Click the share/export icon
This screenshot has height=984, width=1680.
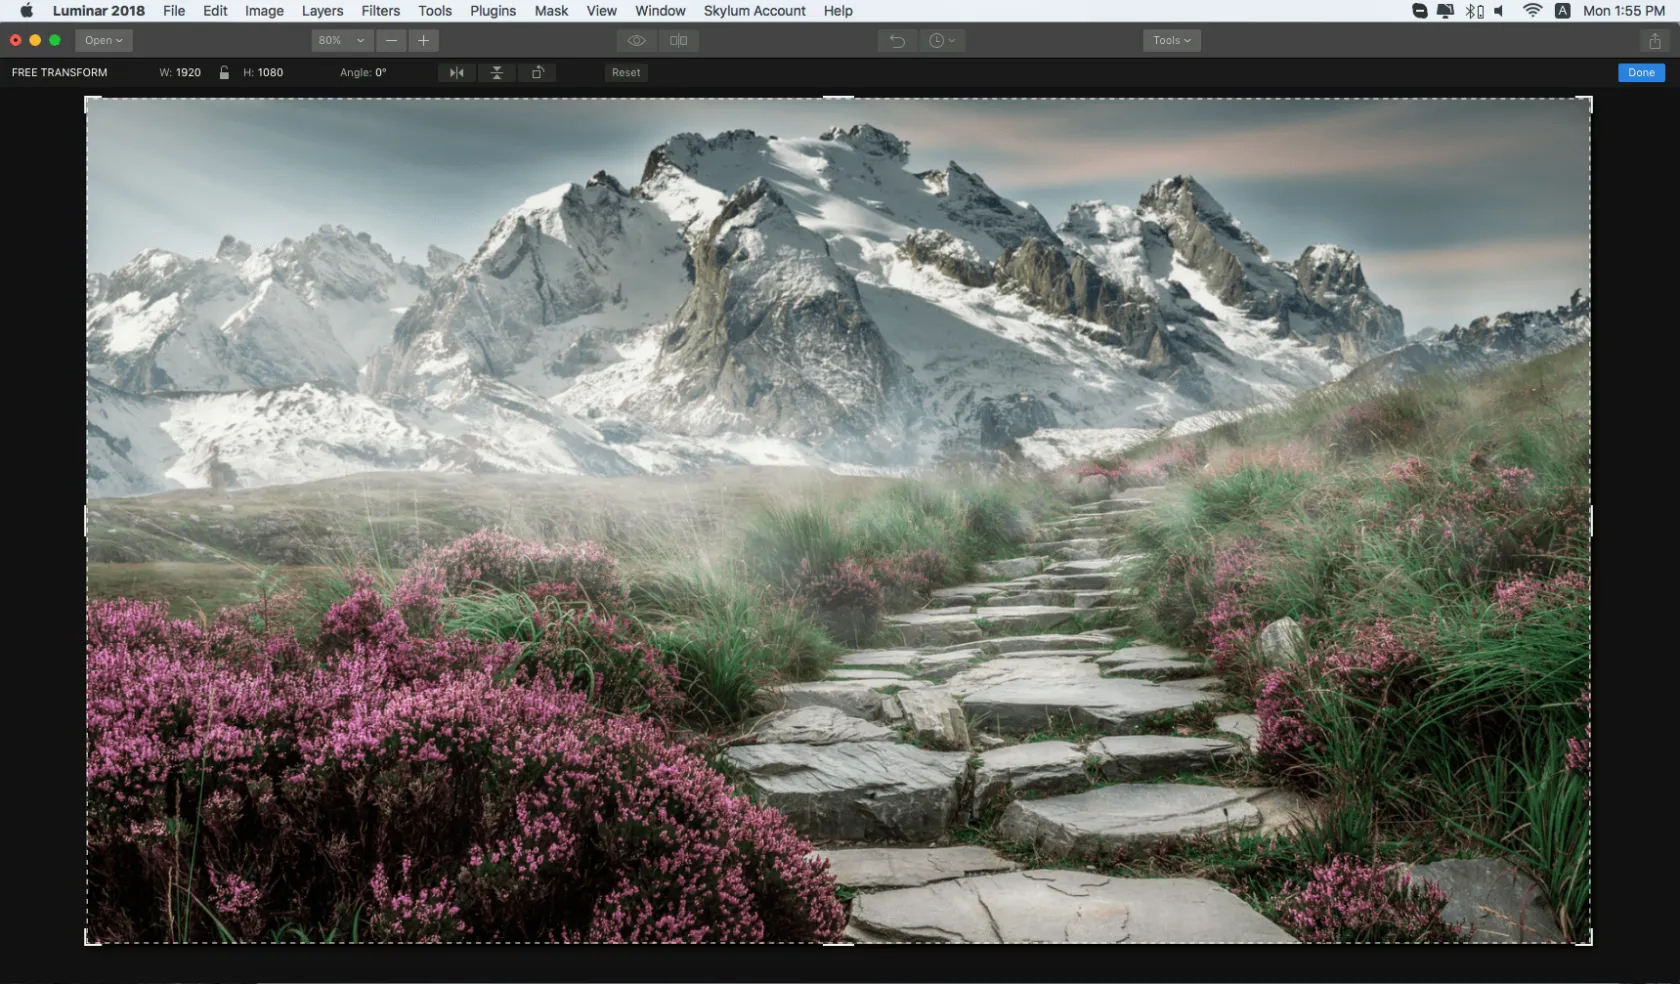point(1654,41)
